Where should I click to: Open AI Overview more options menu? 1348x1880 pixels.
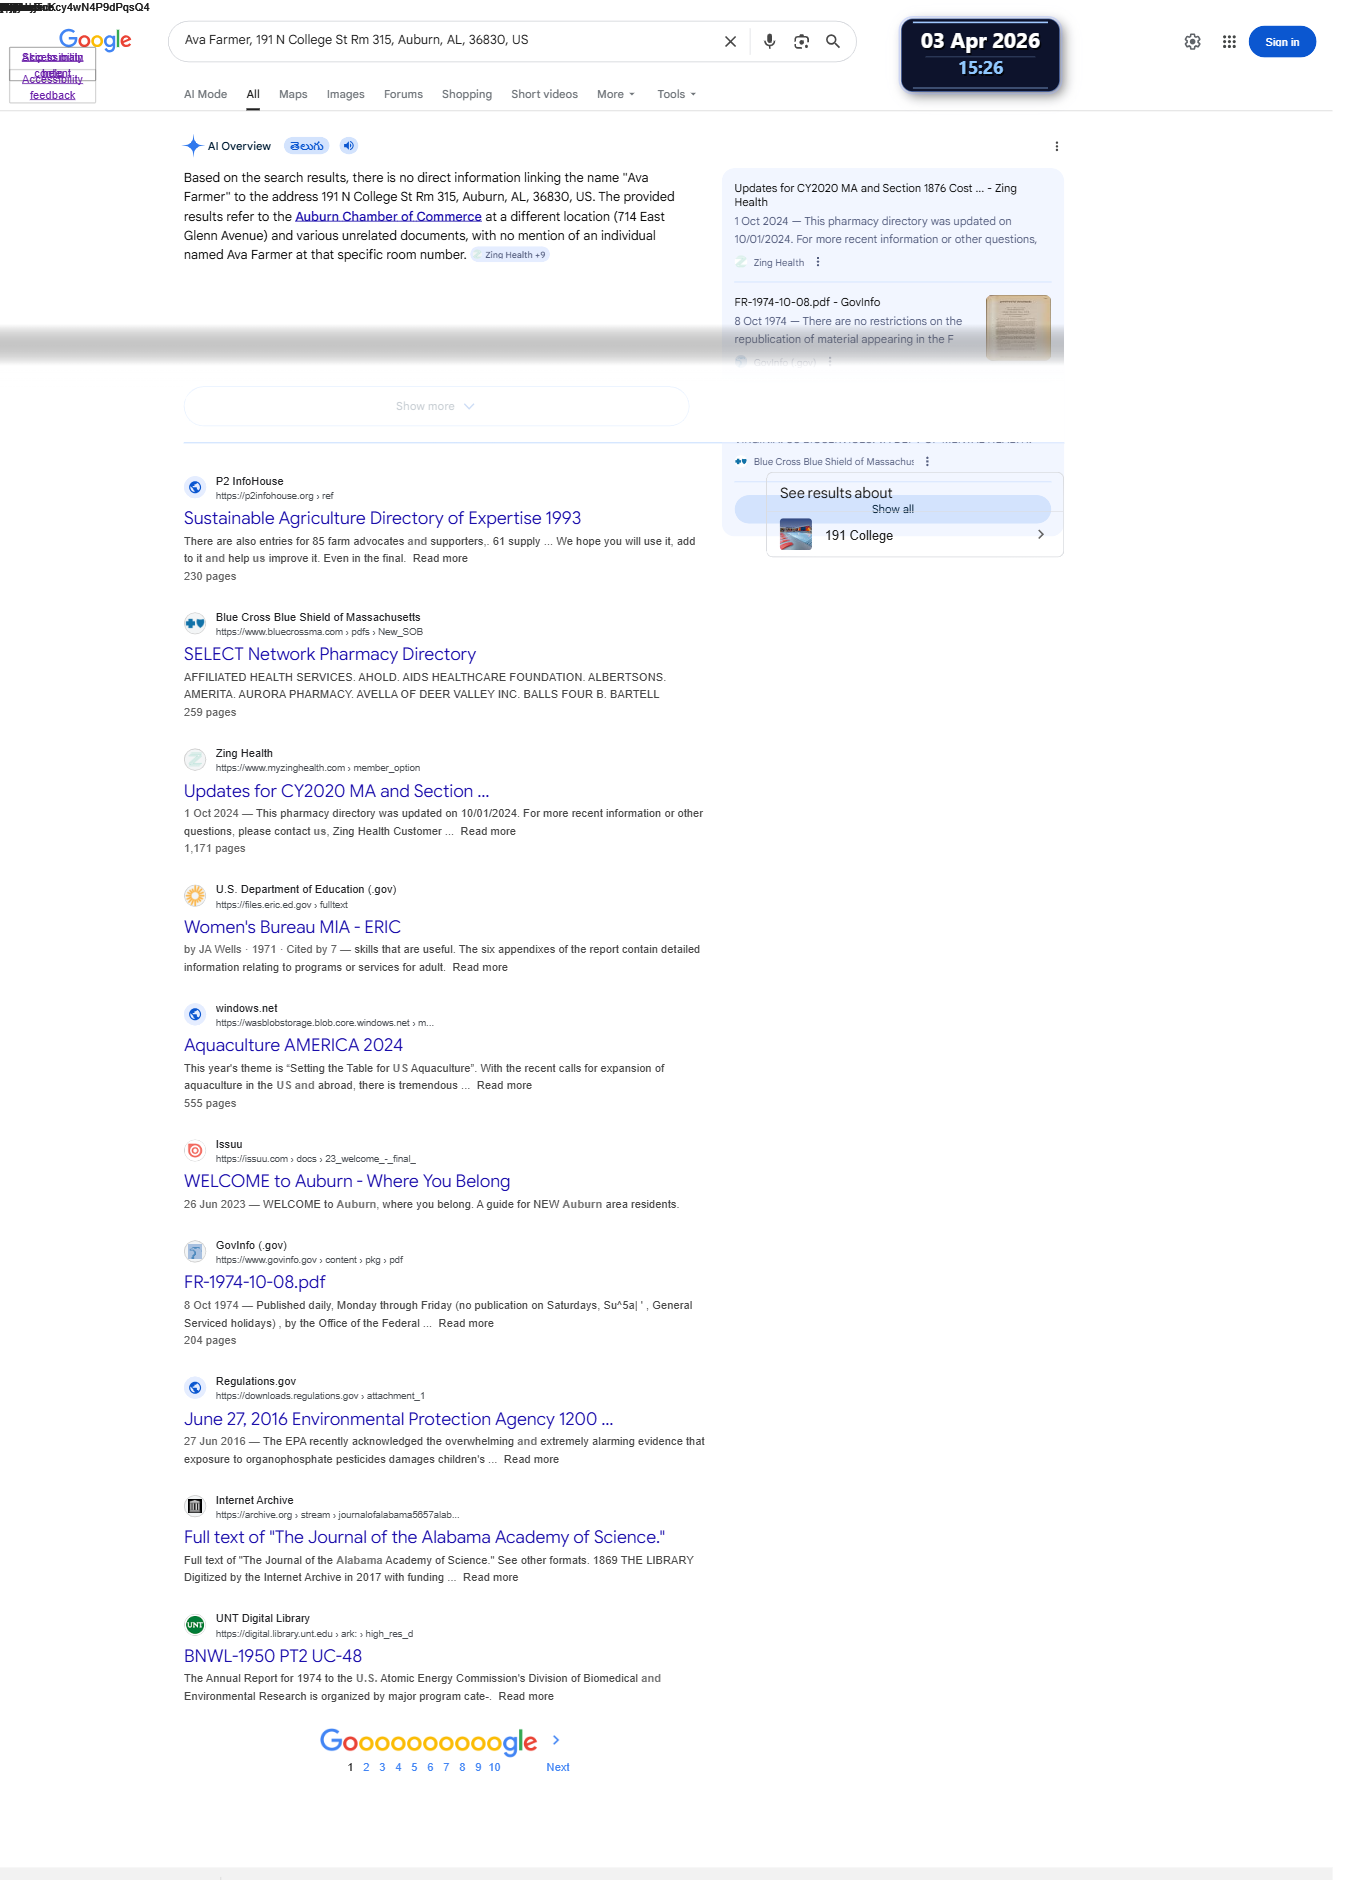tap(1056, 146)
